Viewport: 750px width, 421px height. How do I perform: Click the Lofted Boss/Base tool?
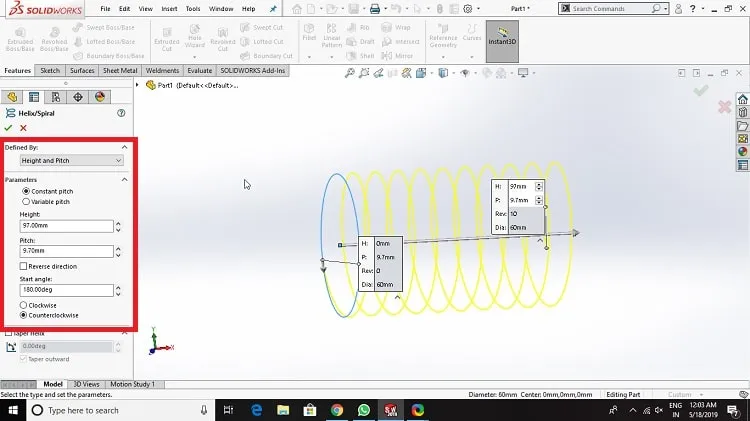pyautogui.click(x=104, y=42)
